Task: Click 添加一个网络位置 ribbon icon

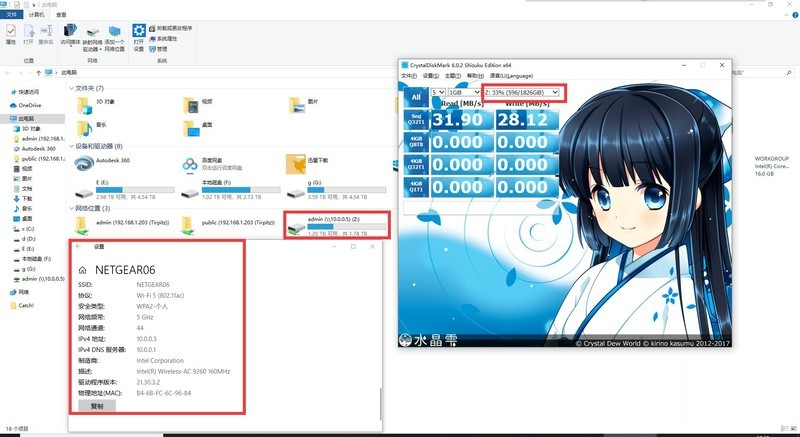Action: [115, 39]
